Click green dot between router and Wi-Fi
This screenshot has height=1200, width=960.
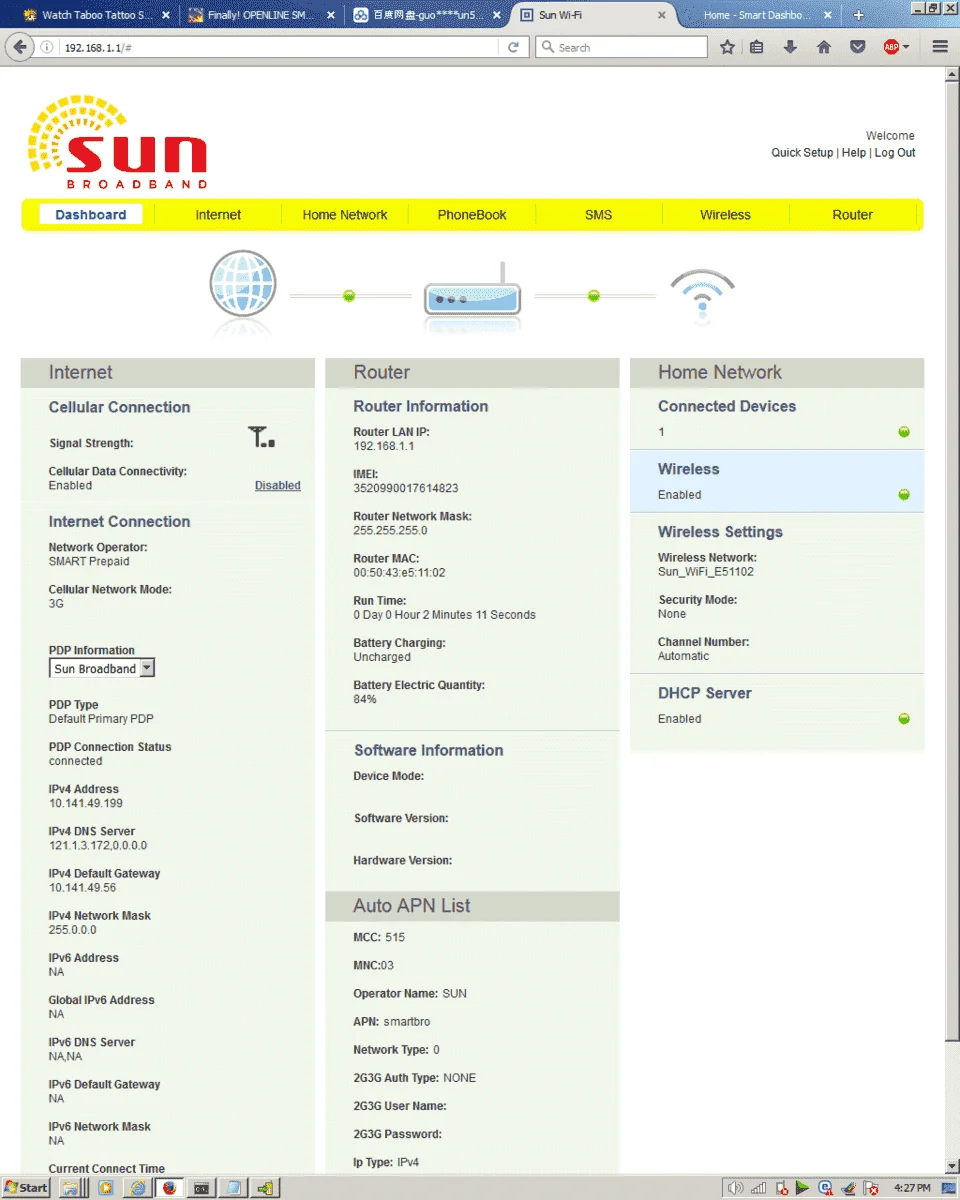tap(594, 295)
